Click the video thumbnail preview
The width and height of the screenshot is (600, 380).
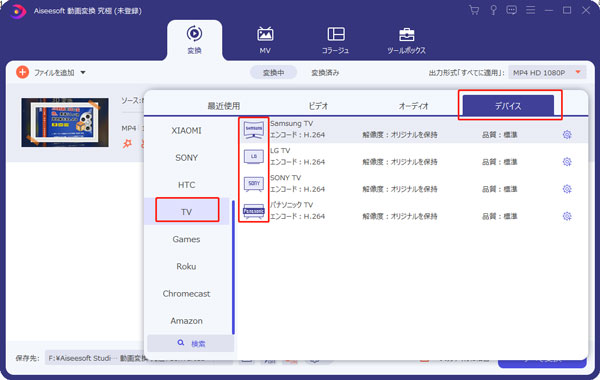(65, 122)
